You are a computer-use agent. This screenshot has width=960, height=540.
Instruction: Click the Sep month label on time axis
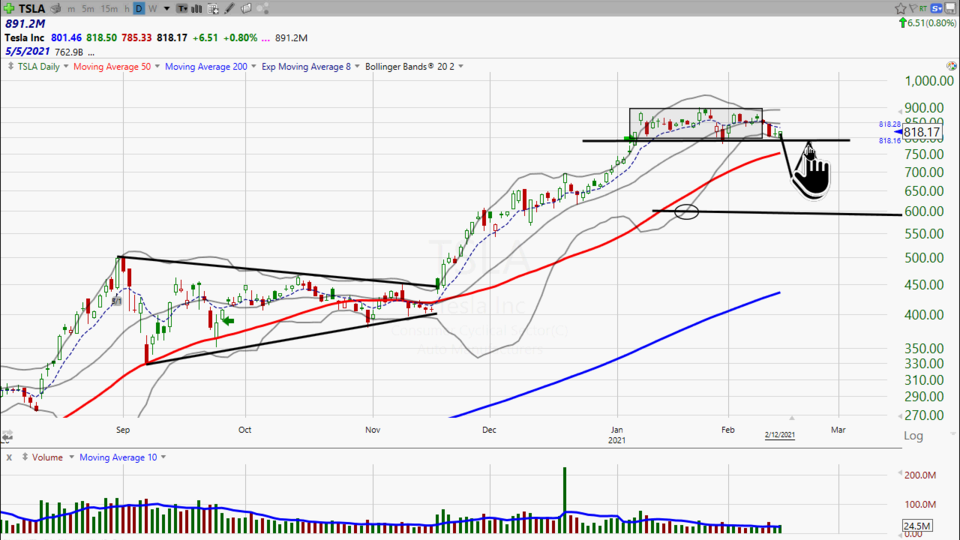pyautogui.click(x=123, y=430)
